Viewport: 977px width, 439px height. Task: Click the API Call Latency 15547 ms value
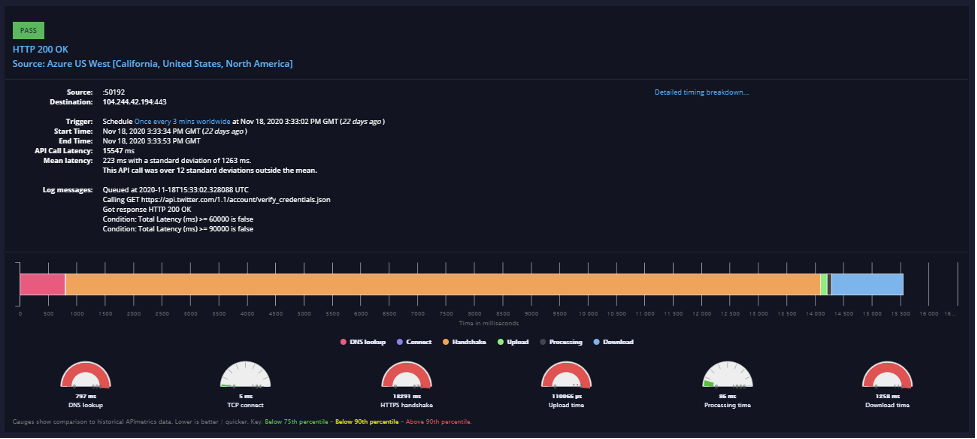coord(118,151)
